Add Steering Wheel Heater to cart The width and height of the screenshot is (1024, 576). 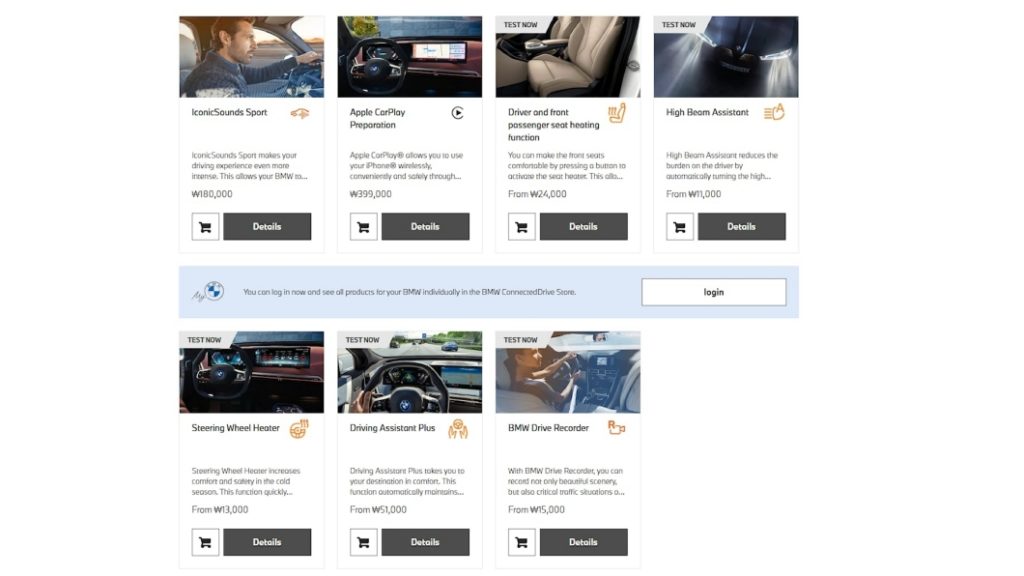(x=205, y=542)
